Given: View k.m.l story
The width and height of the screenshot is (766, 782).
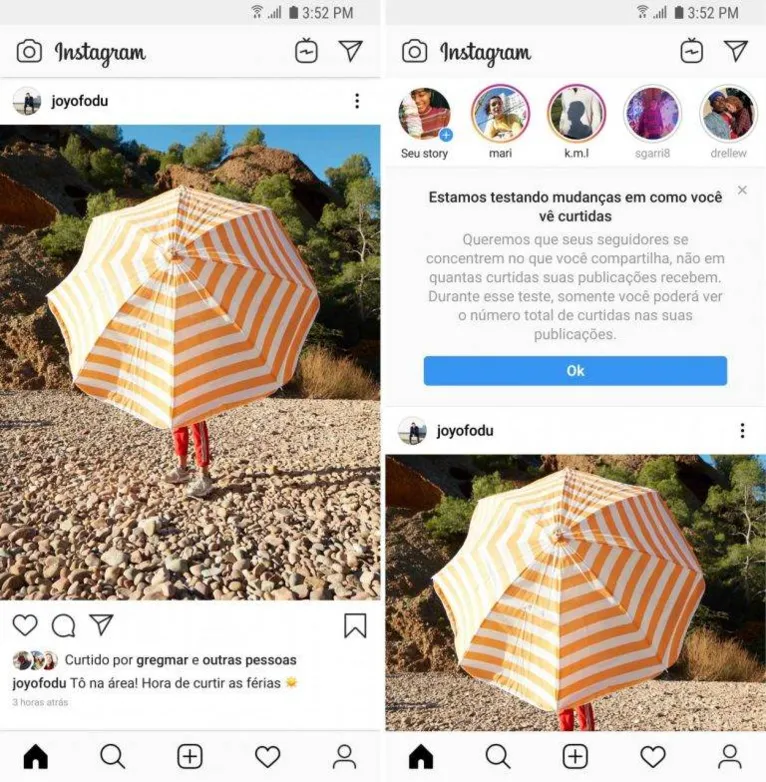Looking at the screenshot, I should pyautogui.click(x=576, y=114).
